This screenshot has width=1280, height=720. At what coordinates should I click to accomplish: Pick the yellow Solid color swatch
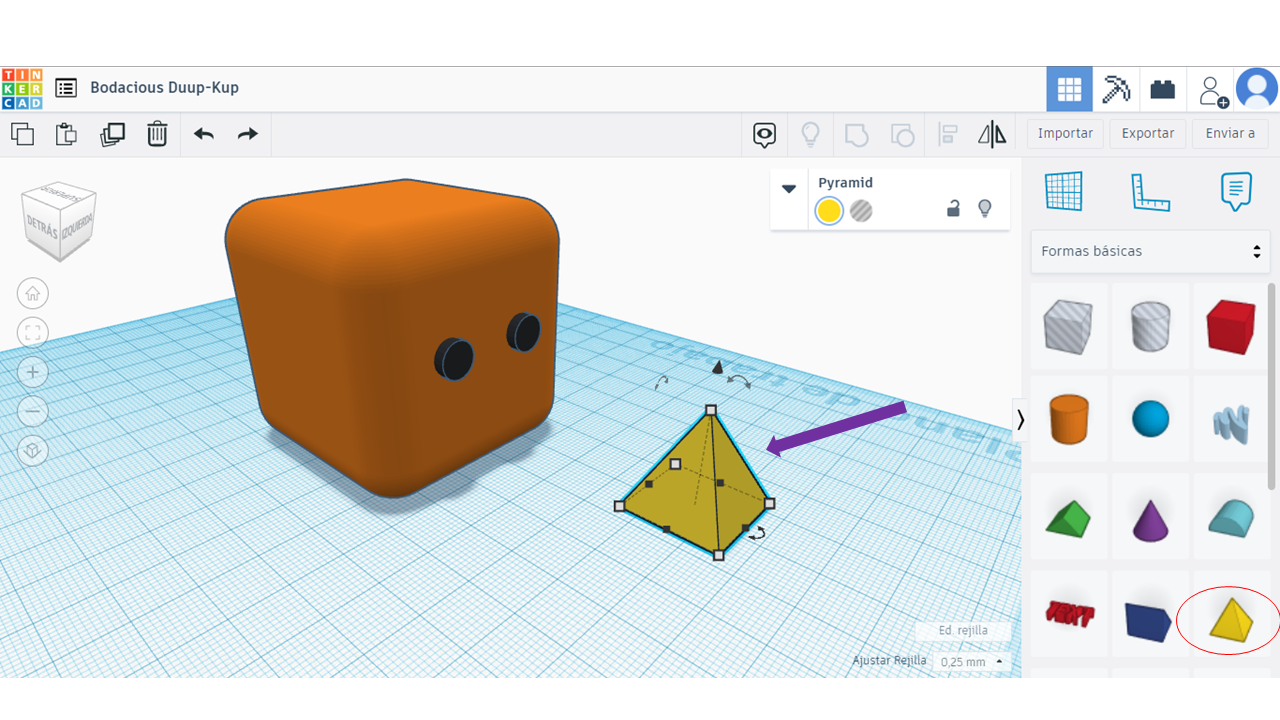click(829, 211)
